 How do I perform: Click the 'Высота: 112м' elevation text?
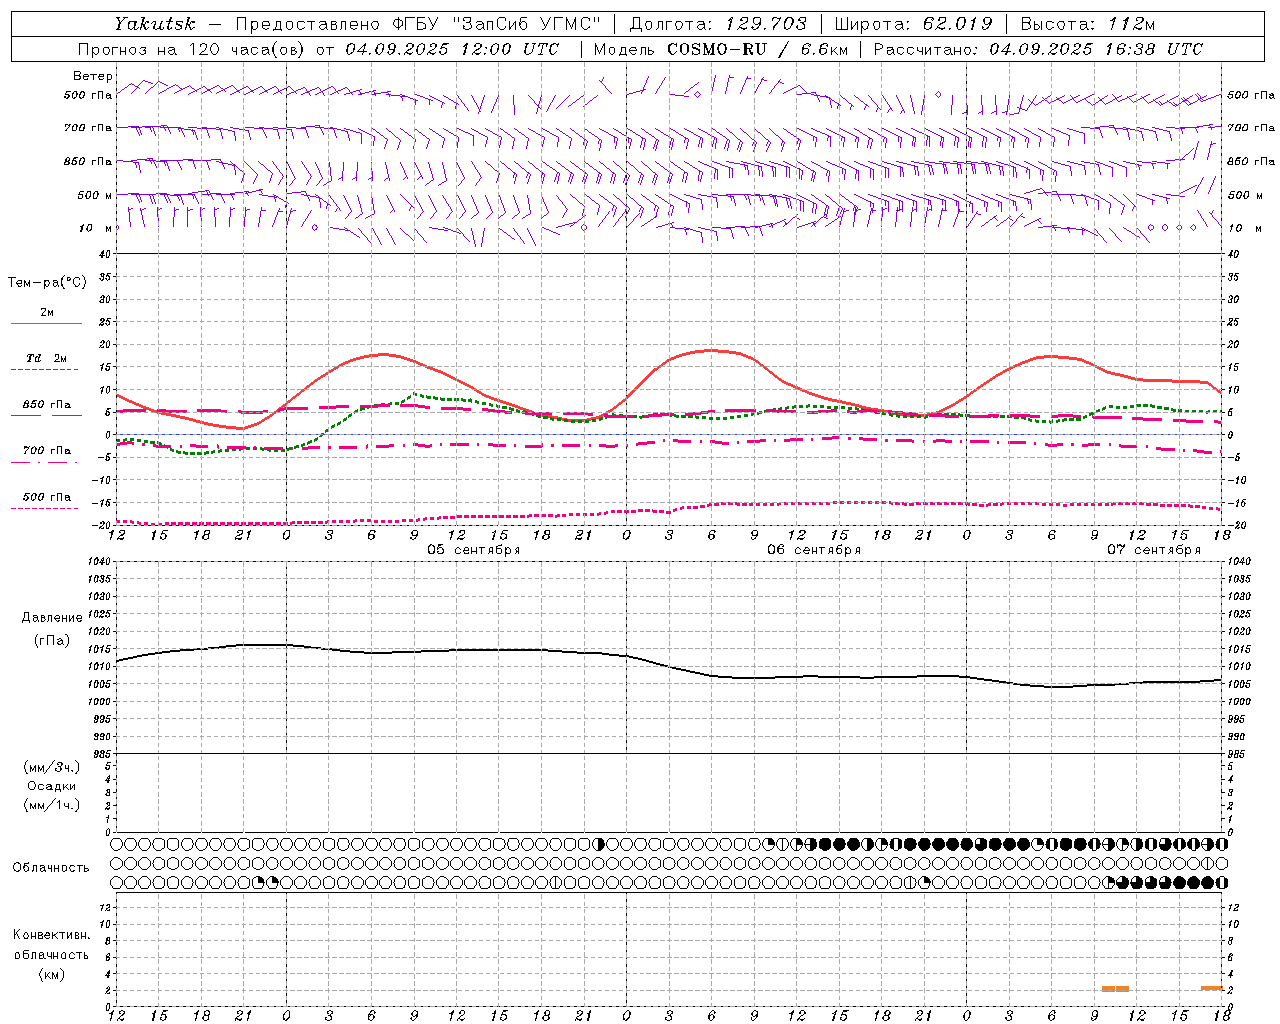[1088, 23]
